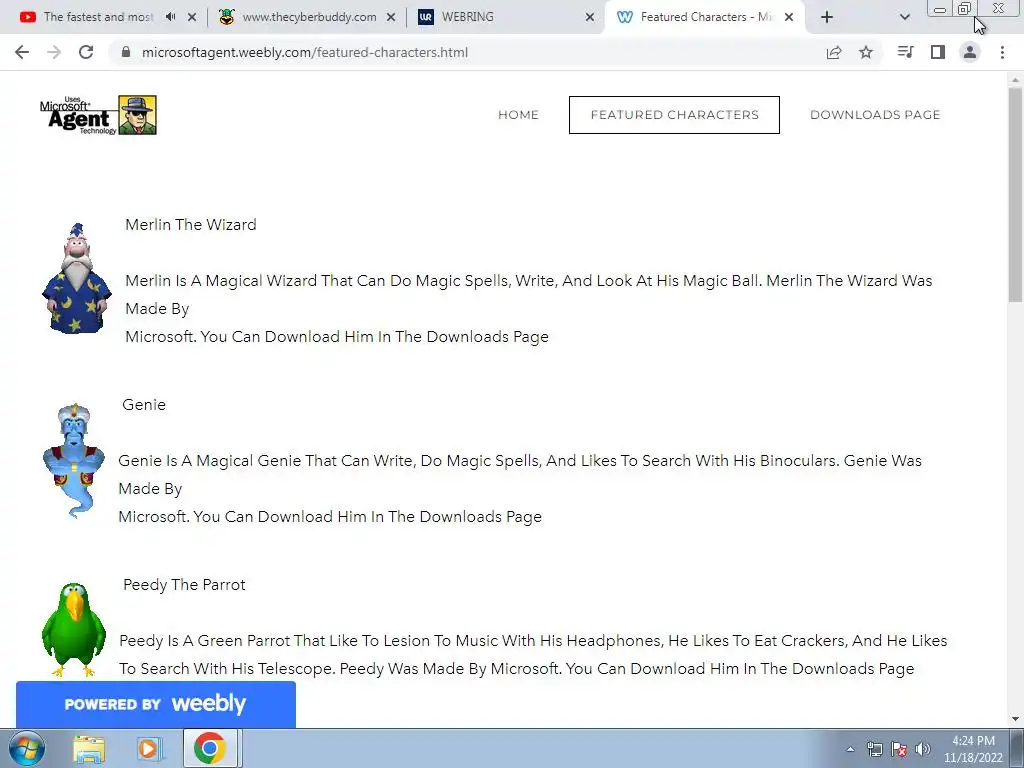Open the media control icon
1024x768 pixels.
point(905,52)
